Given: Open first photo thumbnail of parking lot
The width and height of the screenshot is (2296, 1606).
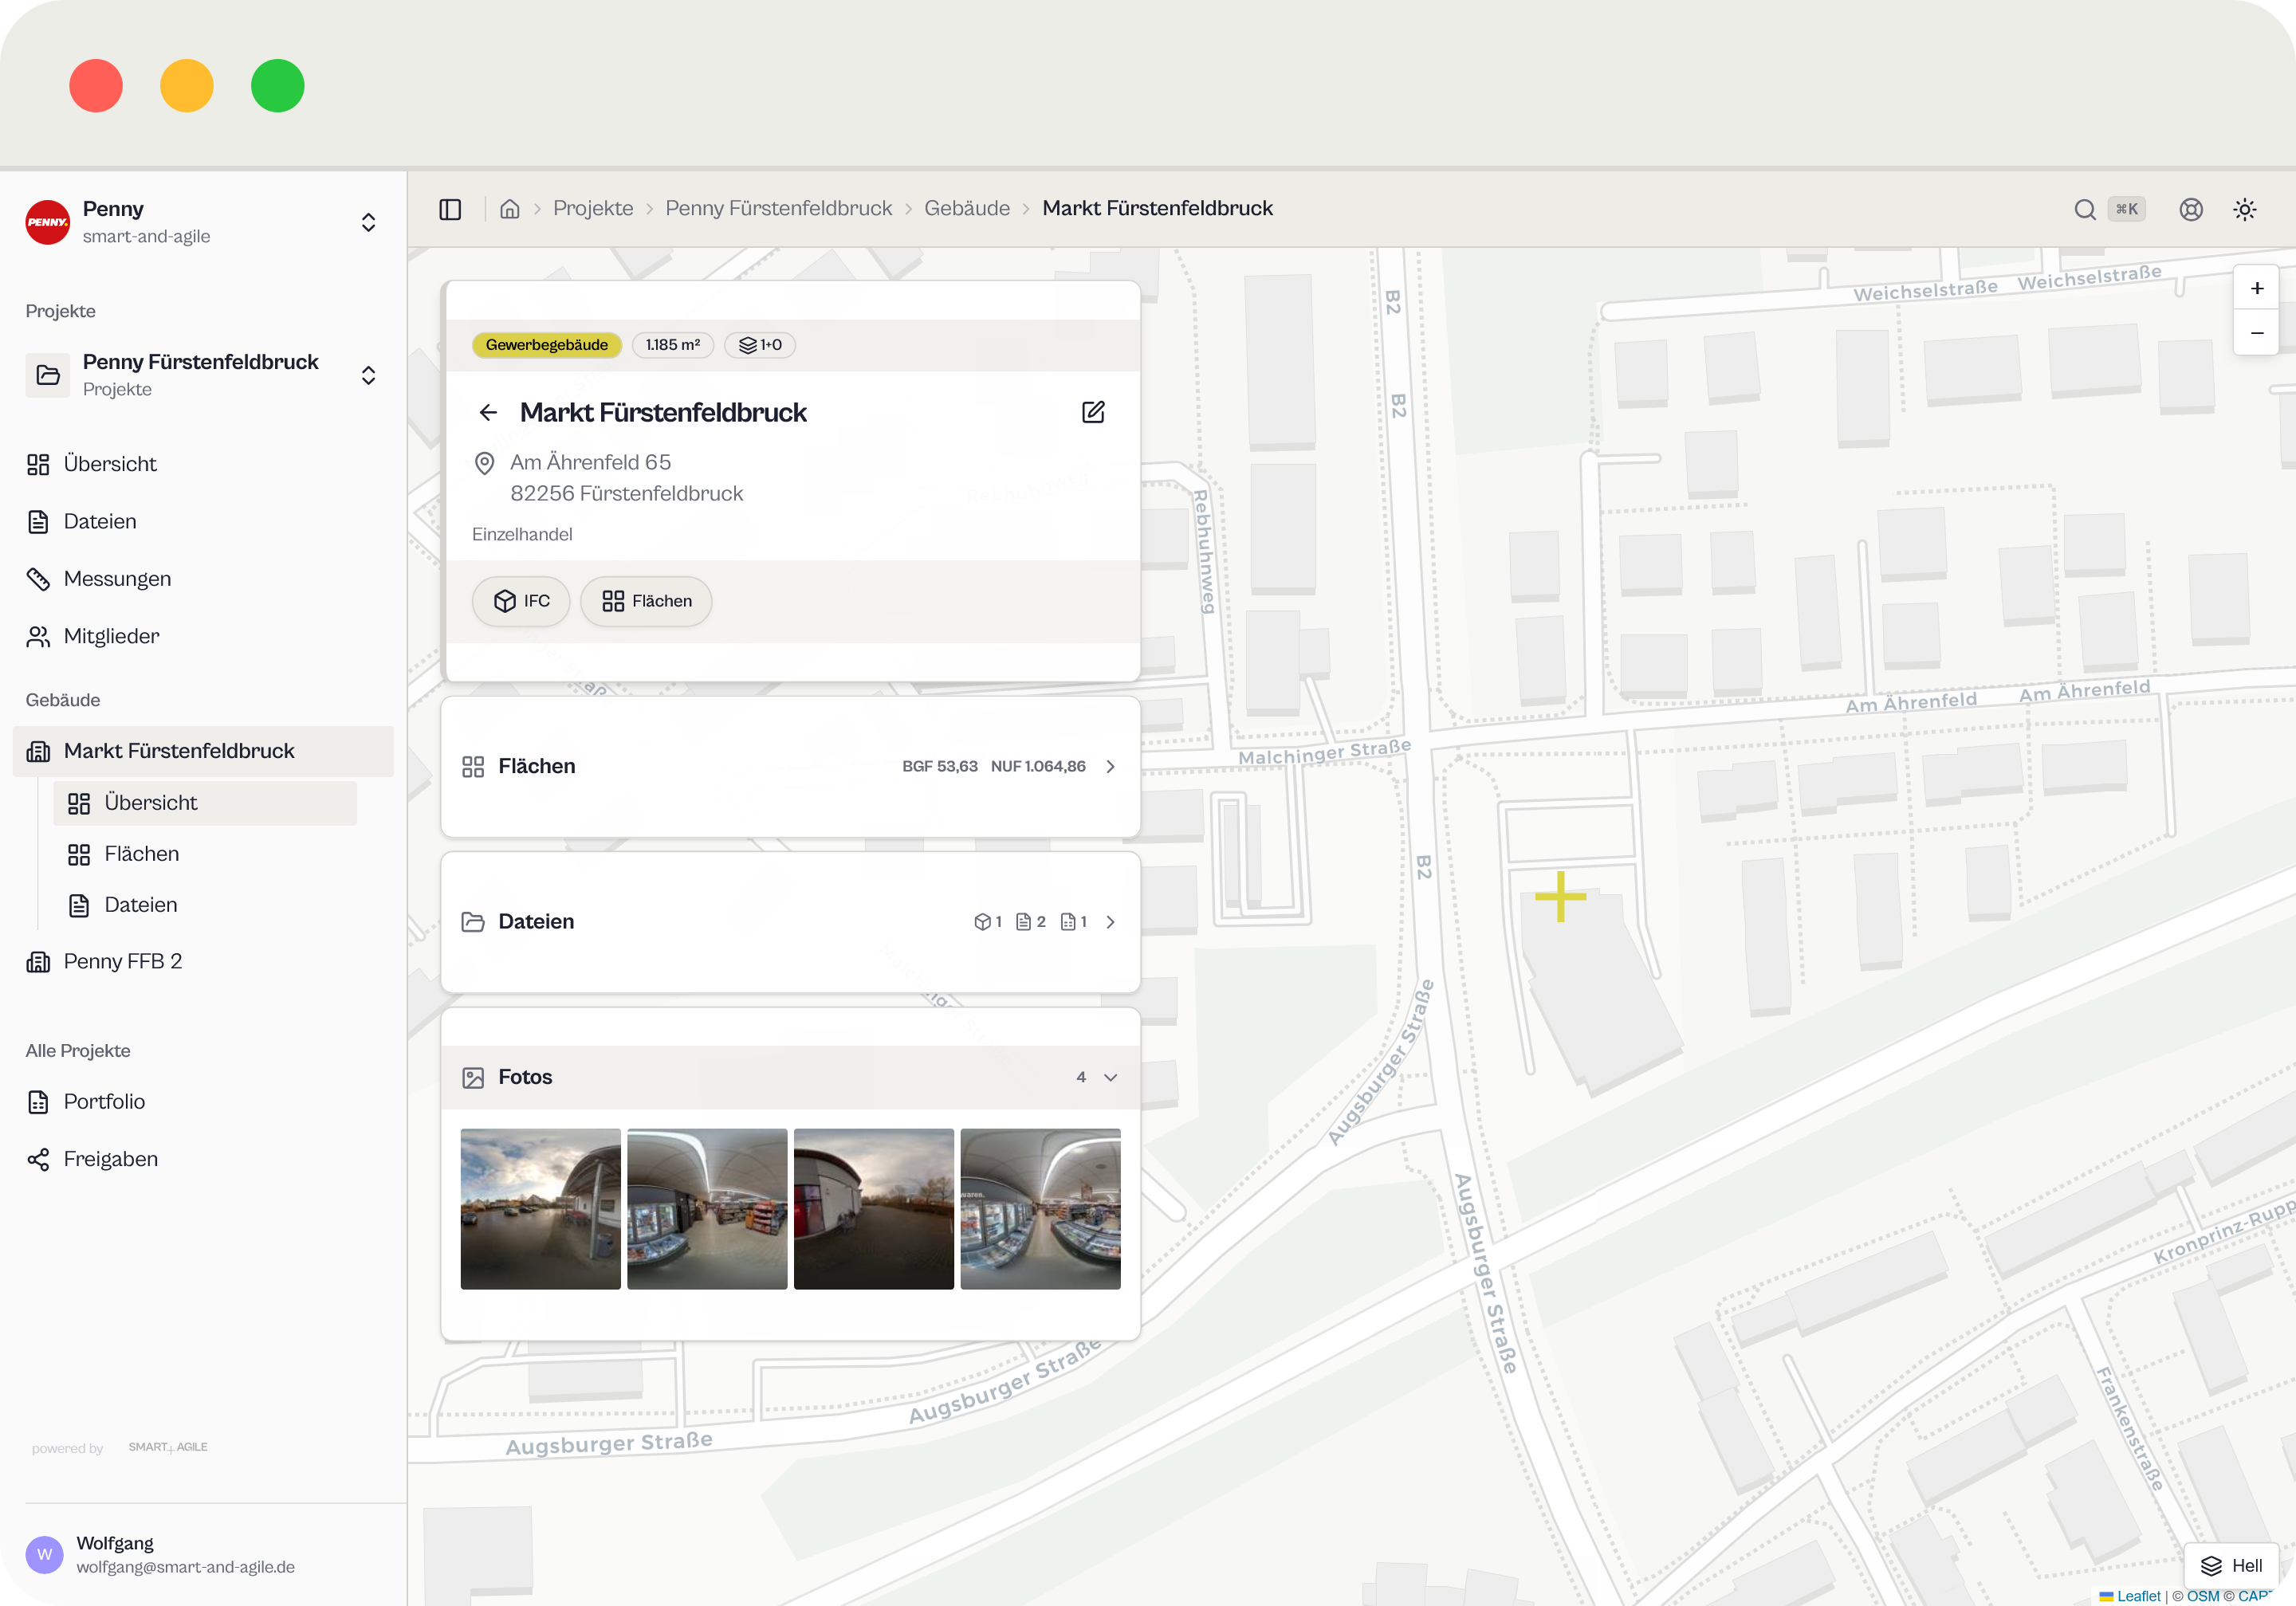Looking at the screenshot, I should coord(541,1209).
